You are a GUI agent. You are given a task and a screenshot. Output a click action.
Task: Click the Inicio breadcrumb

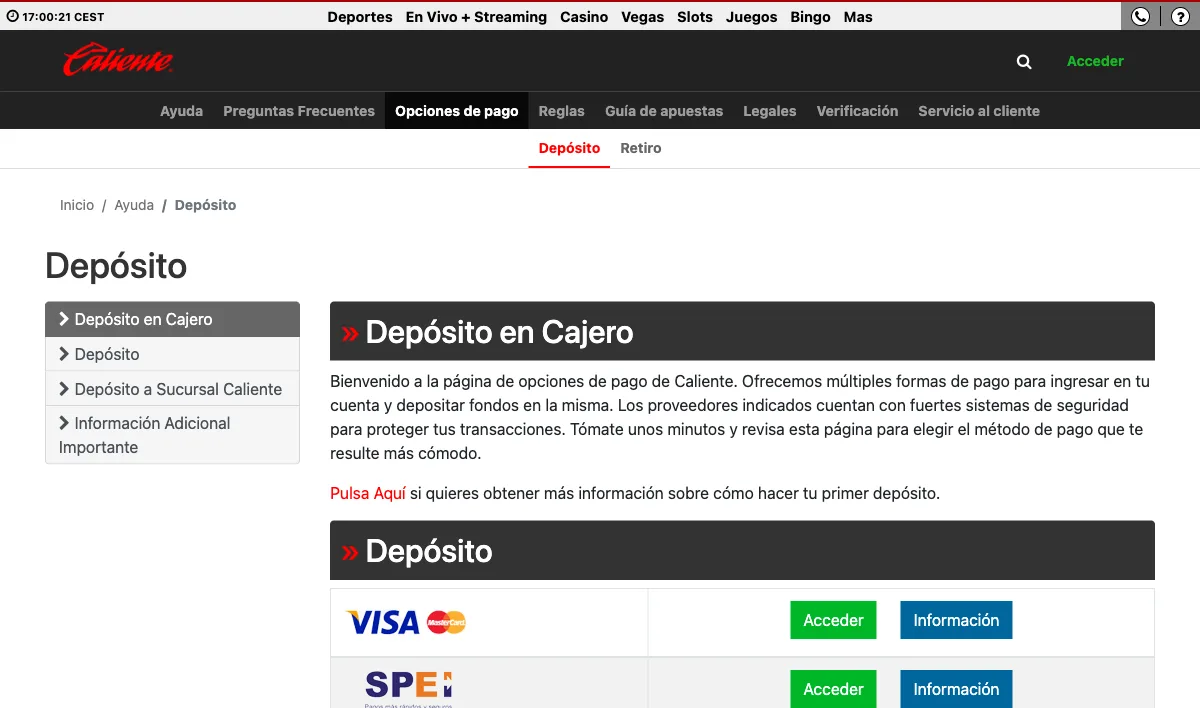tap(77, 205)
